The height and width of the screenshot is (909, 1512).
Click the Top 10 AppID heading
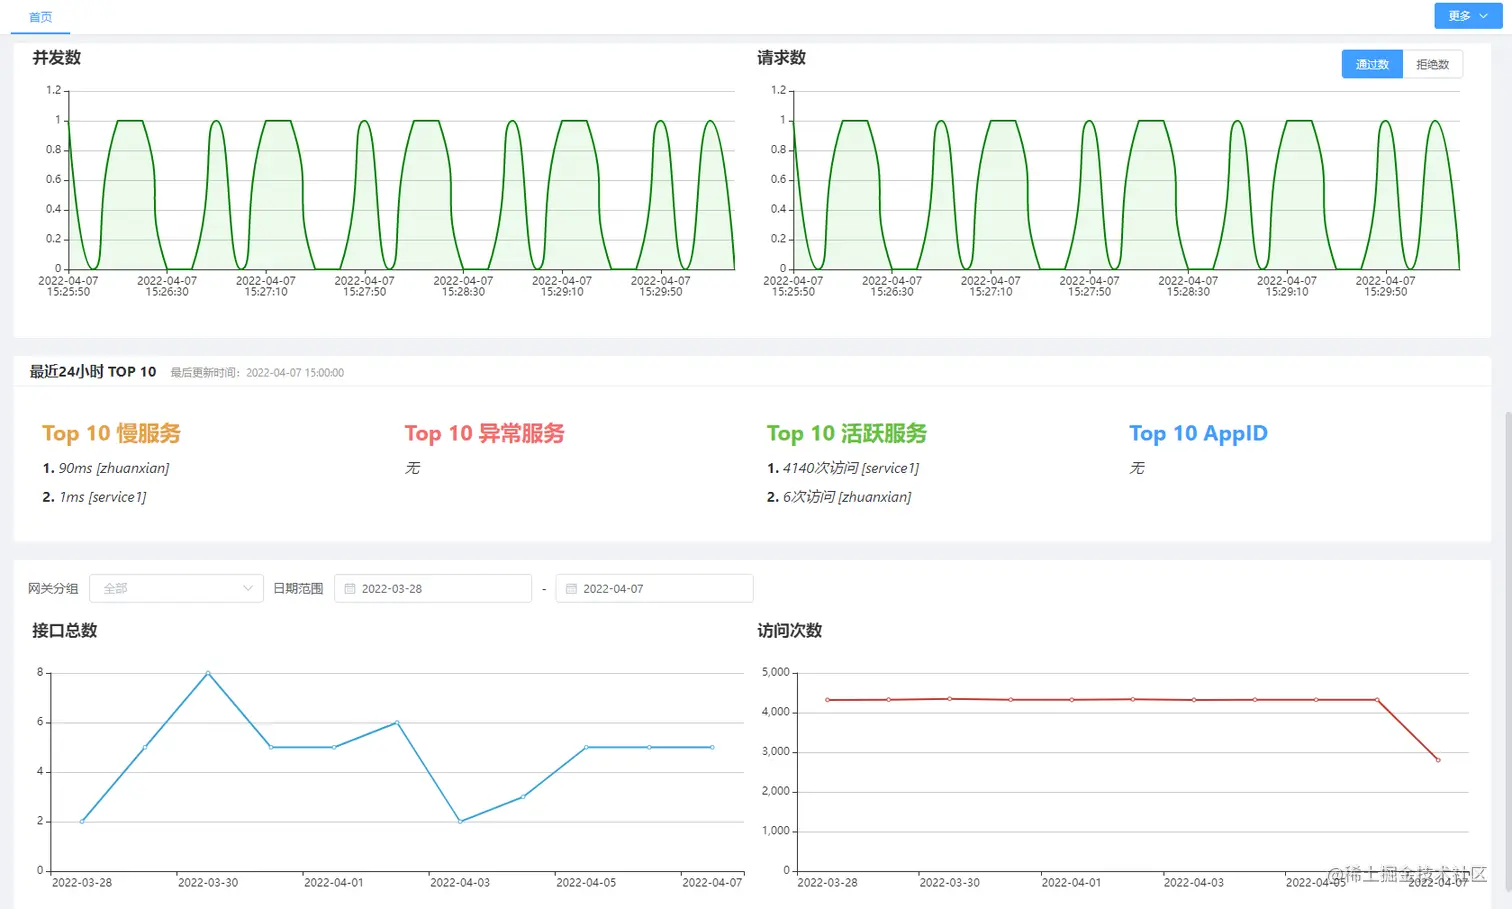point(1198,433)
